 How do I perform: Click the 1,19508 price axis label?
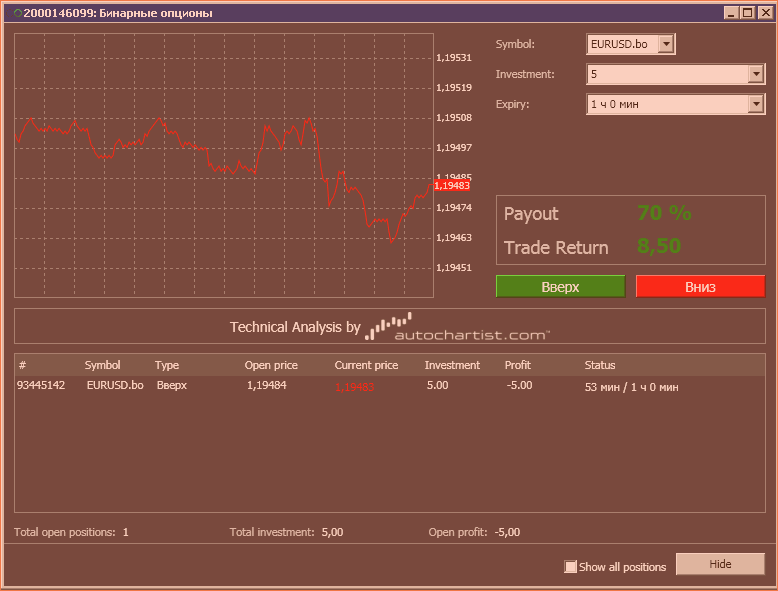click(x=454, y=118)
